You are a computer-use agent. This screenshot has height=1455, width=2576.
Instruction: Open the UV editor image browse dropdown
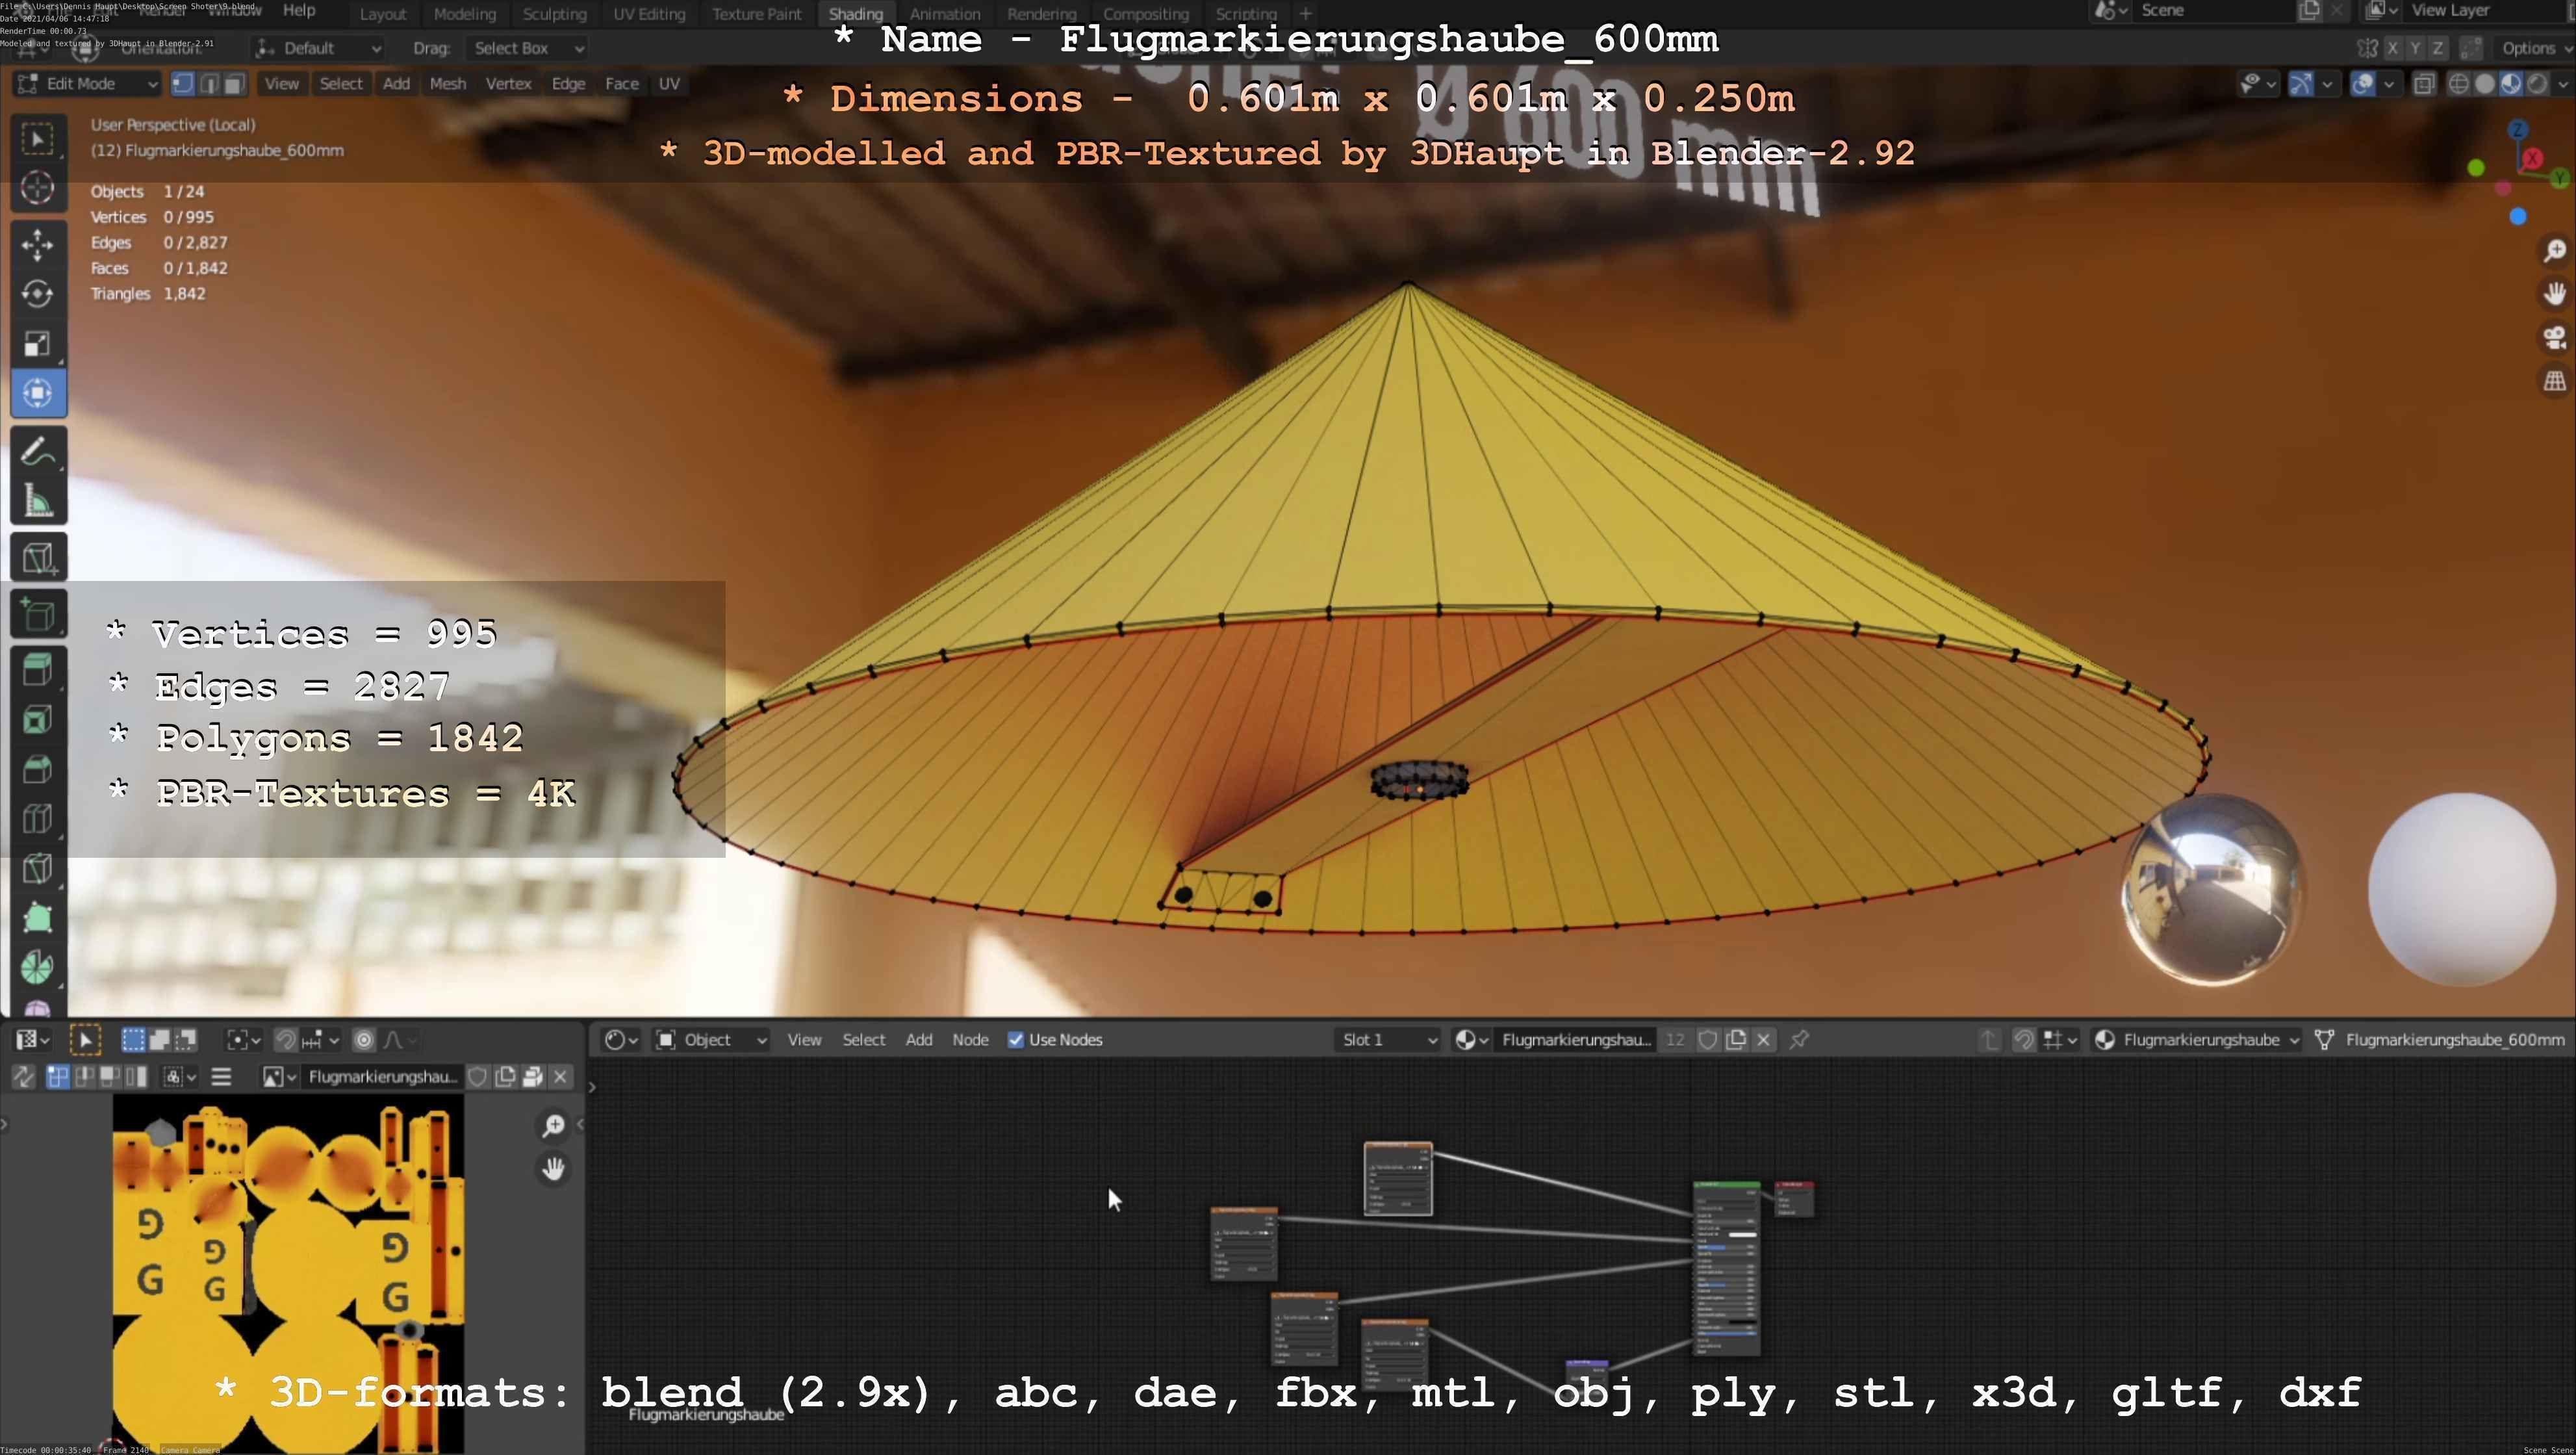click(x=279, y=1077)
